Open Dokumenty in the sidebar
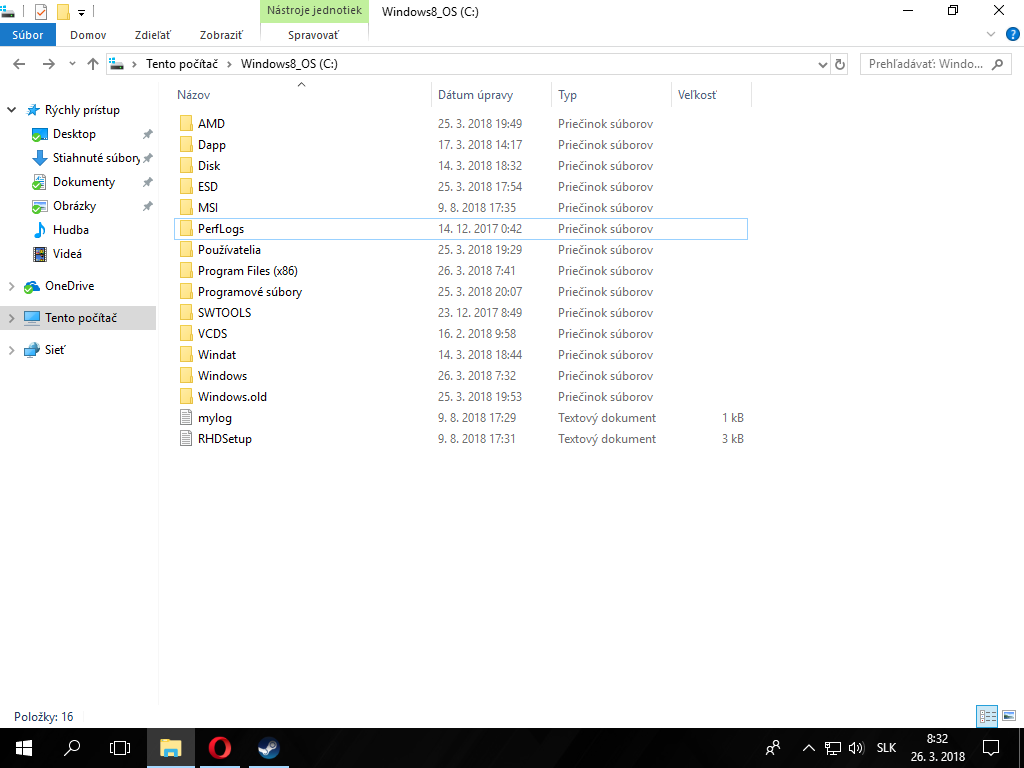 click(x=84, y=182)
